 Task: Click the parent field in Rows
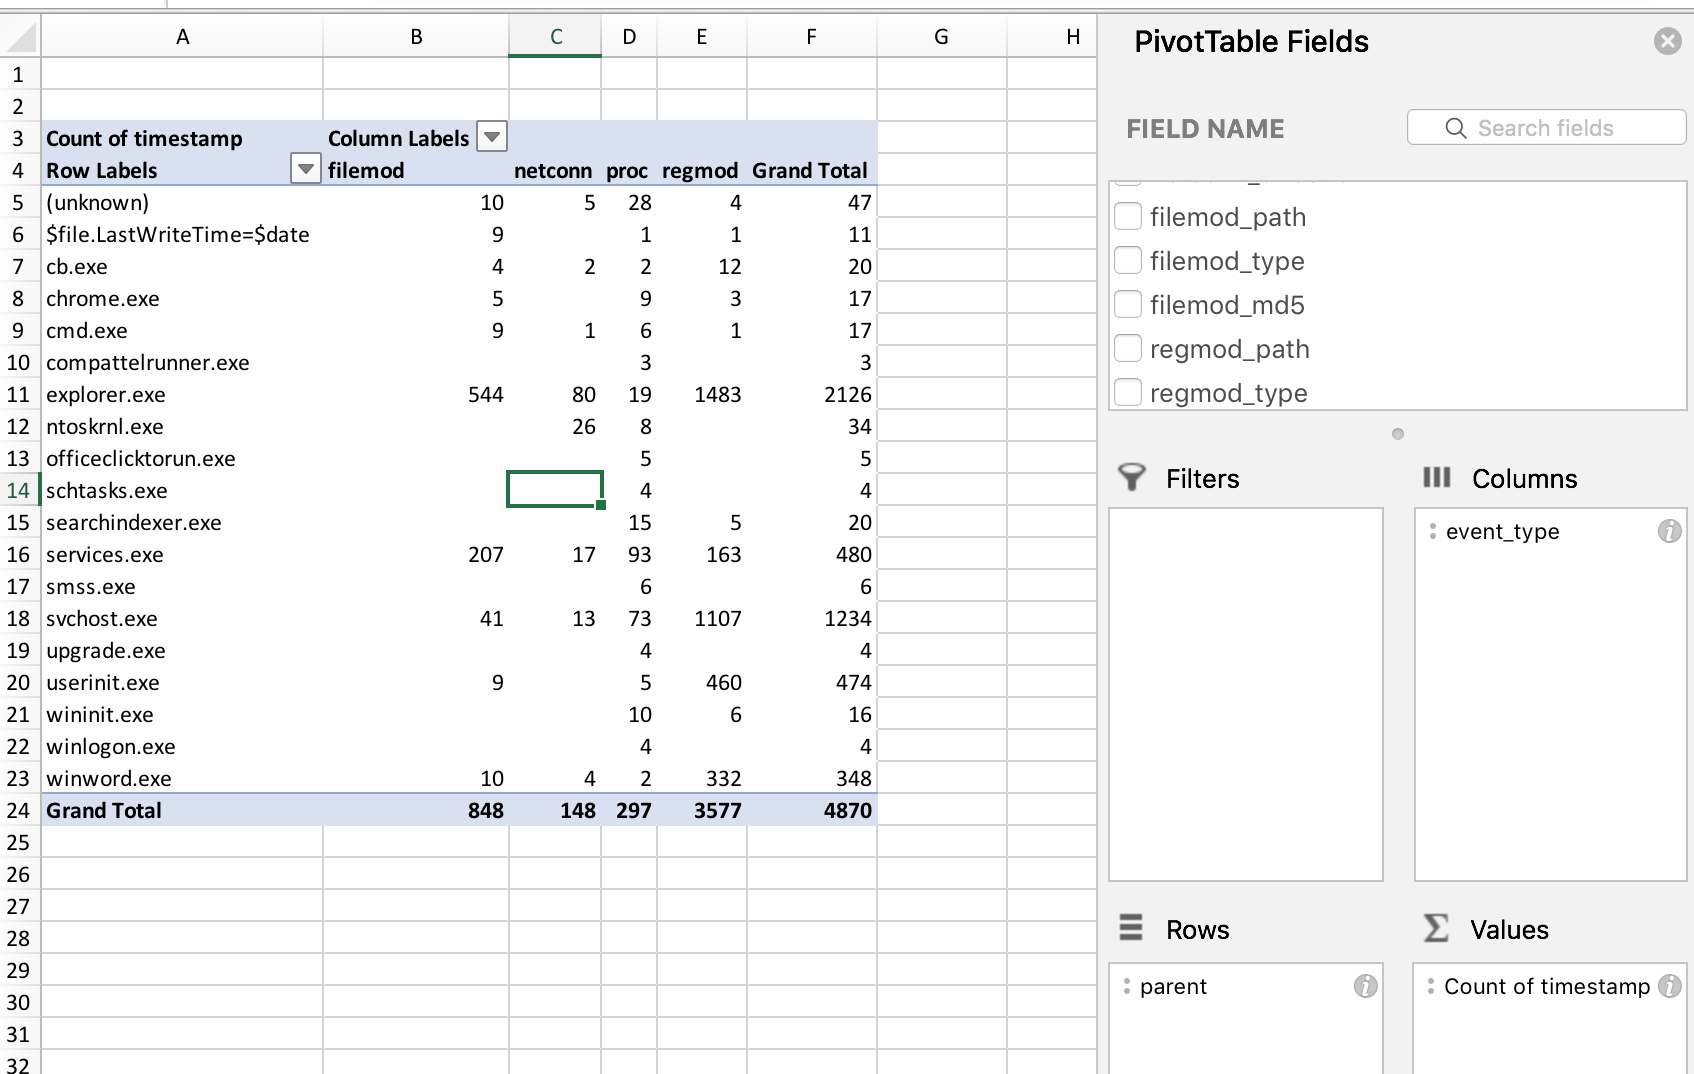[x=1173, y=987]
